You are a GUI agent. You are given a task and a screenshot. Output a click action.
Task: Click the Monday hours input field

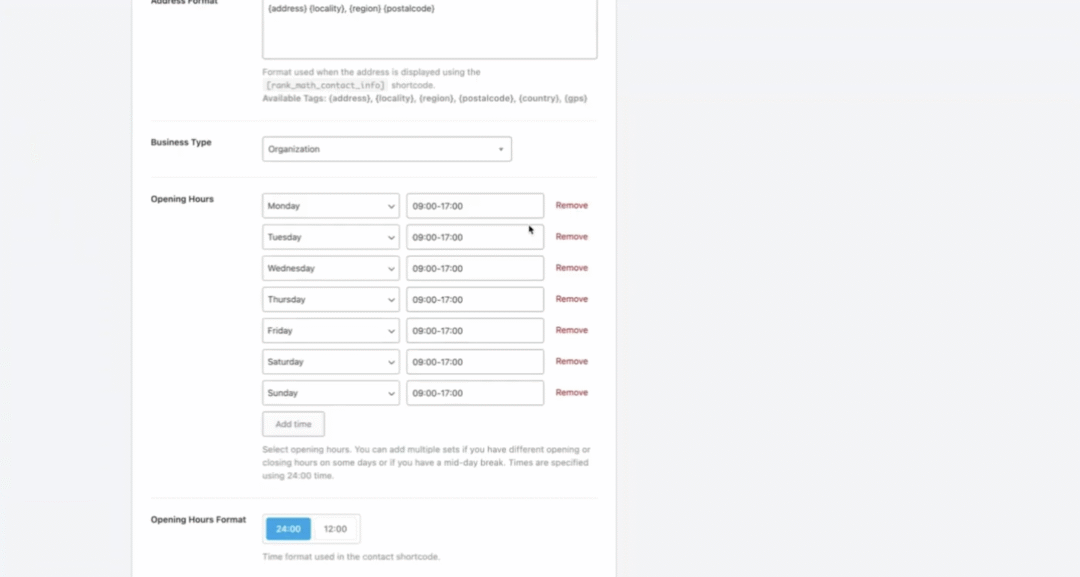[474, 206]
